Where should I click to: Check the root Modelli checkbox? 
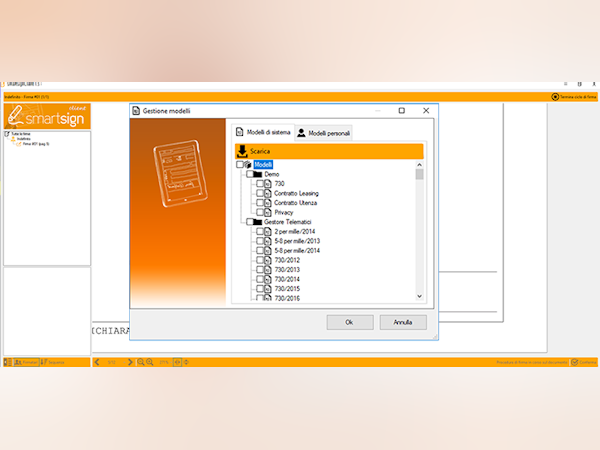pos(240,165)
